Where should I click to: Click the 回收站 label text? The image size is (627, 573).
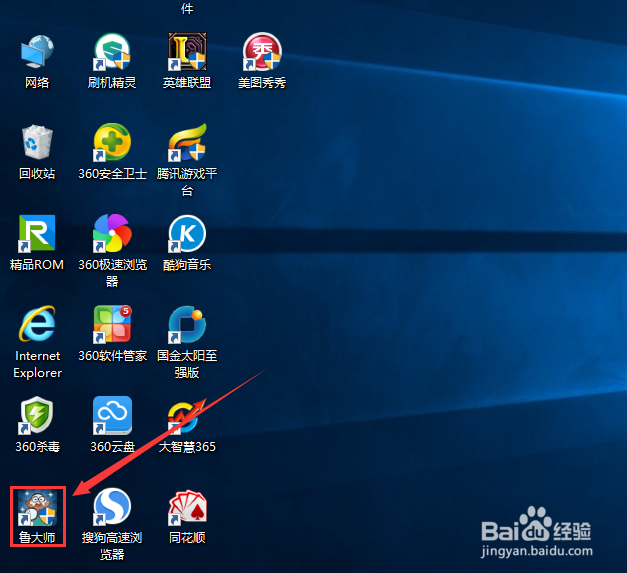pyautogui.click(x=37, y=174)
